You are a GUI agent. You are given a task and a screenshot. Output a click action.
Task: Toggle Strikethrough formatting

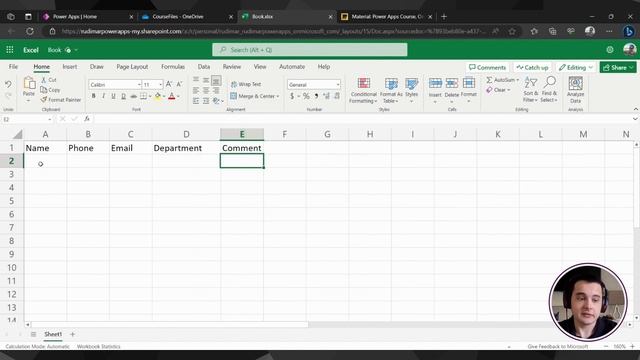(x=133, y=96)
